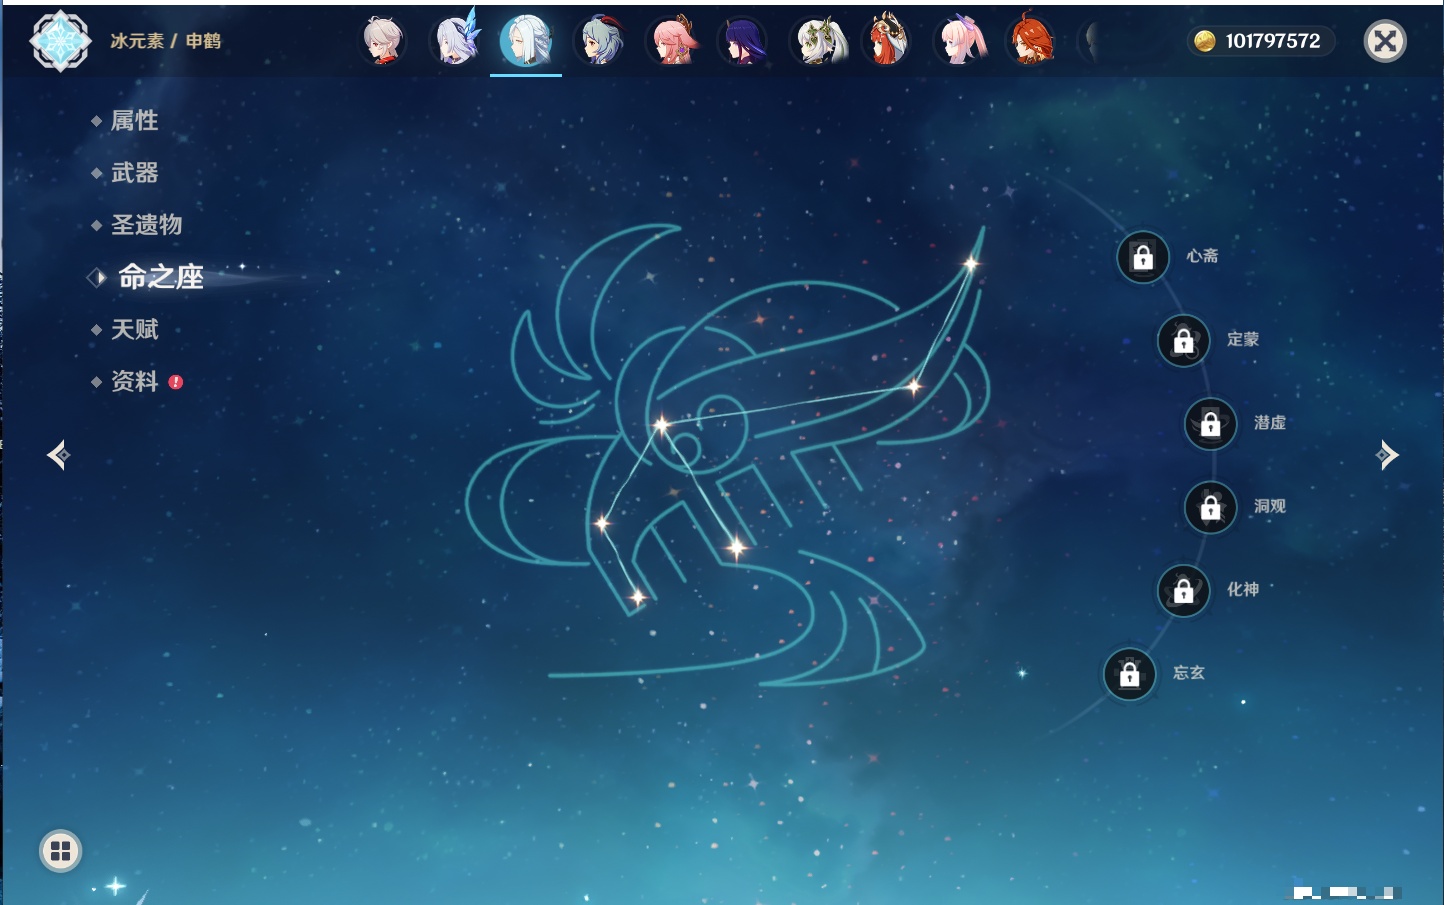Switch to Raiden Shogun's purple-haired avatar
This screenshot has width=1444, height=905.
pyautogui.click(x=743, y=42)
